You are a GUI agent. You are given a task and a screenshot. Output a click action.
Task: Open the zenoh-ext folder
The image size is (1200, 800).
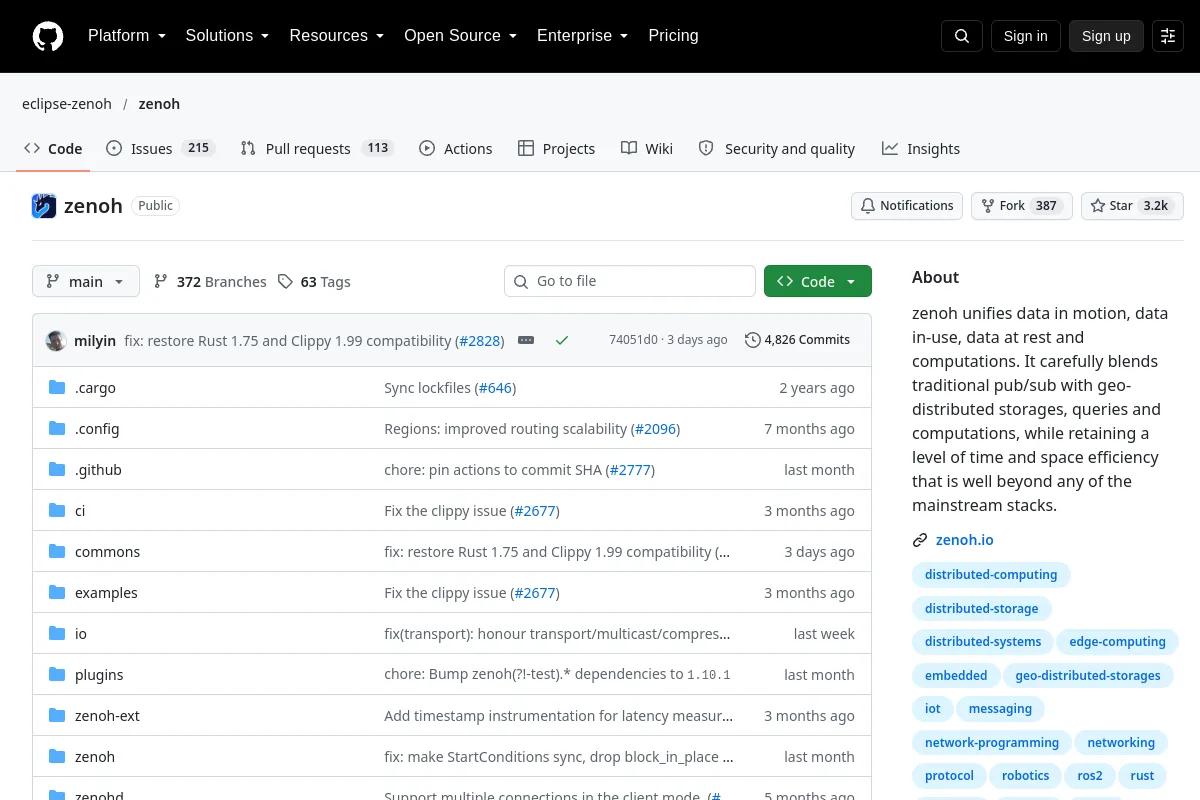point(107,716)
